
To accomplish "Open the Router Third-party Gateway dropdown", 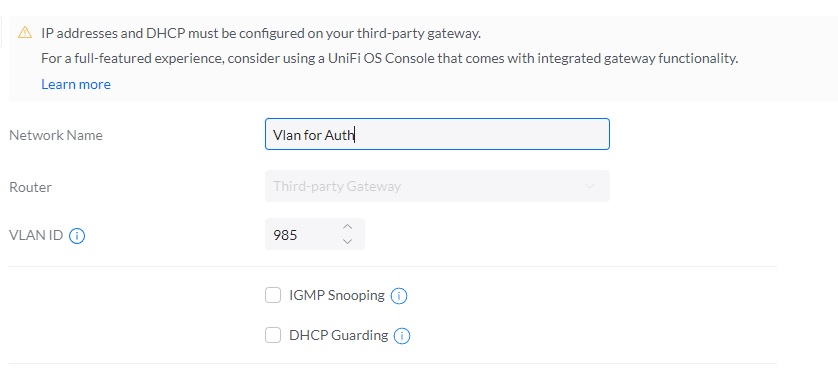I will tap(437, 186).
